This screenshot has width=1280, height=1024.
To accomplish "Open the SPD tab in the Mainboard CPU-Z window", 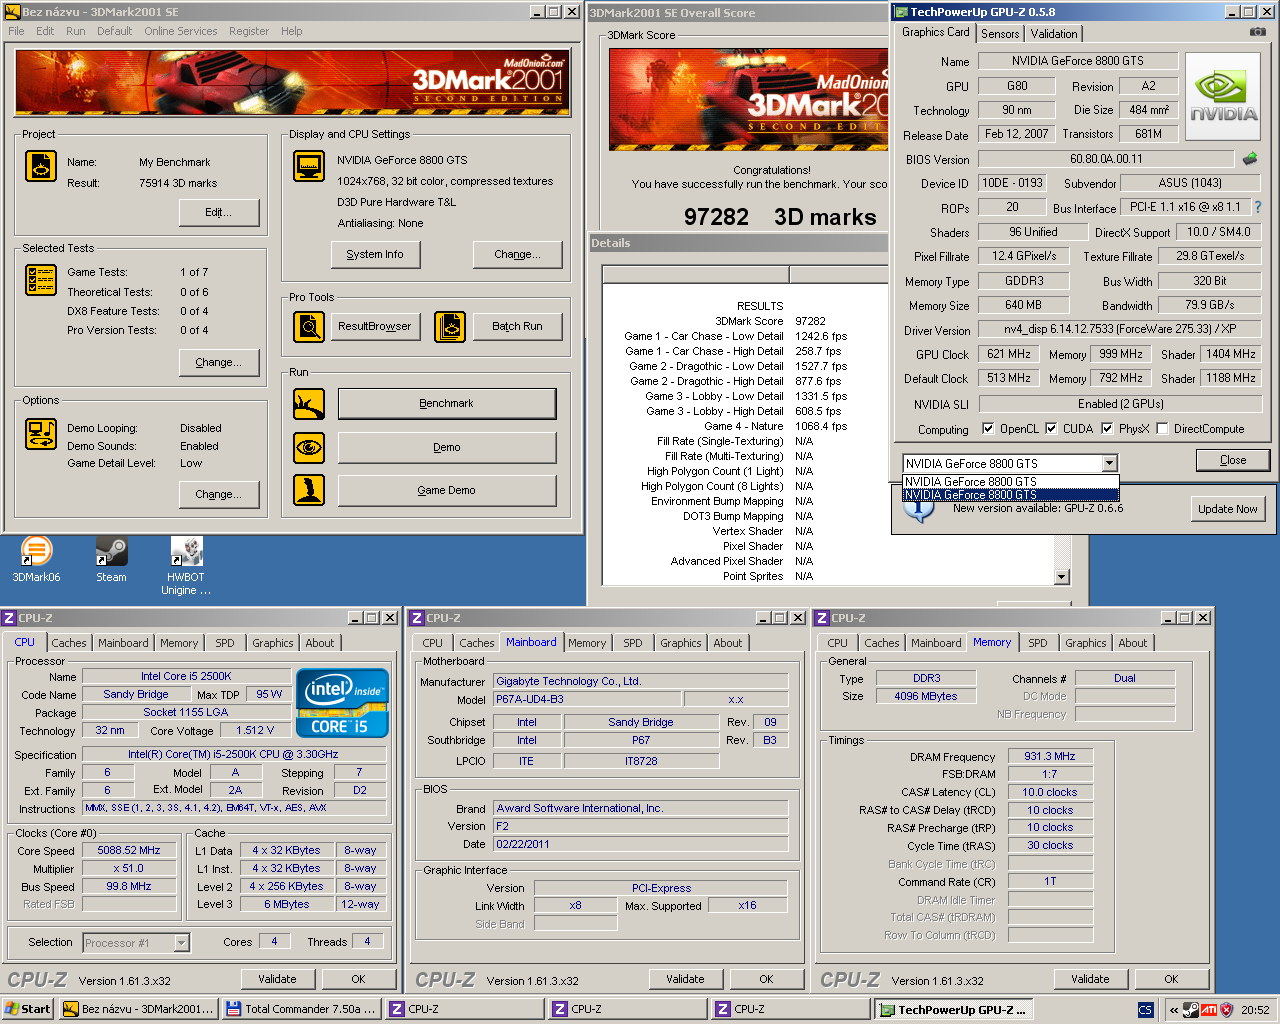I will (x=633, y=643).
